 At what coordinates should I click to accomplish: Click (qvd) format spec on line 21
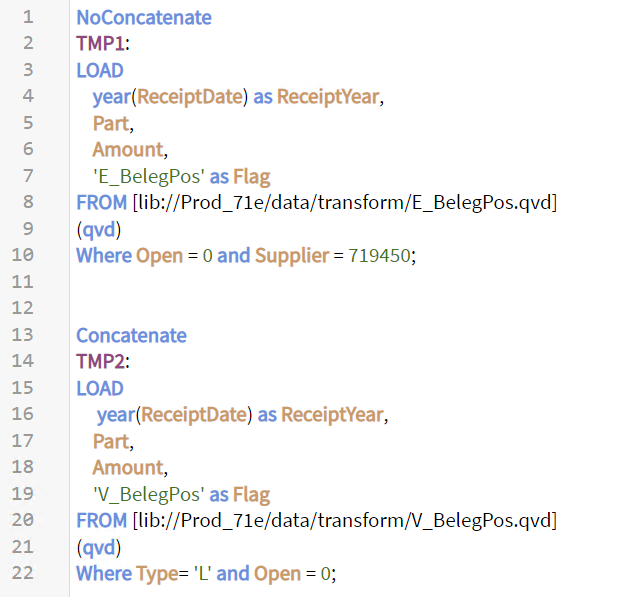pos(99,548)
